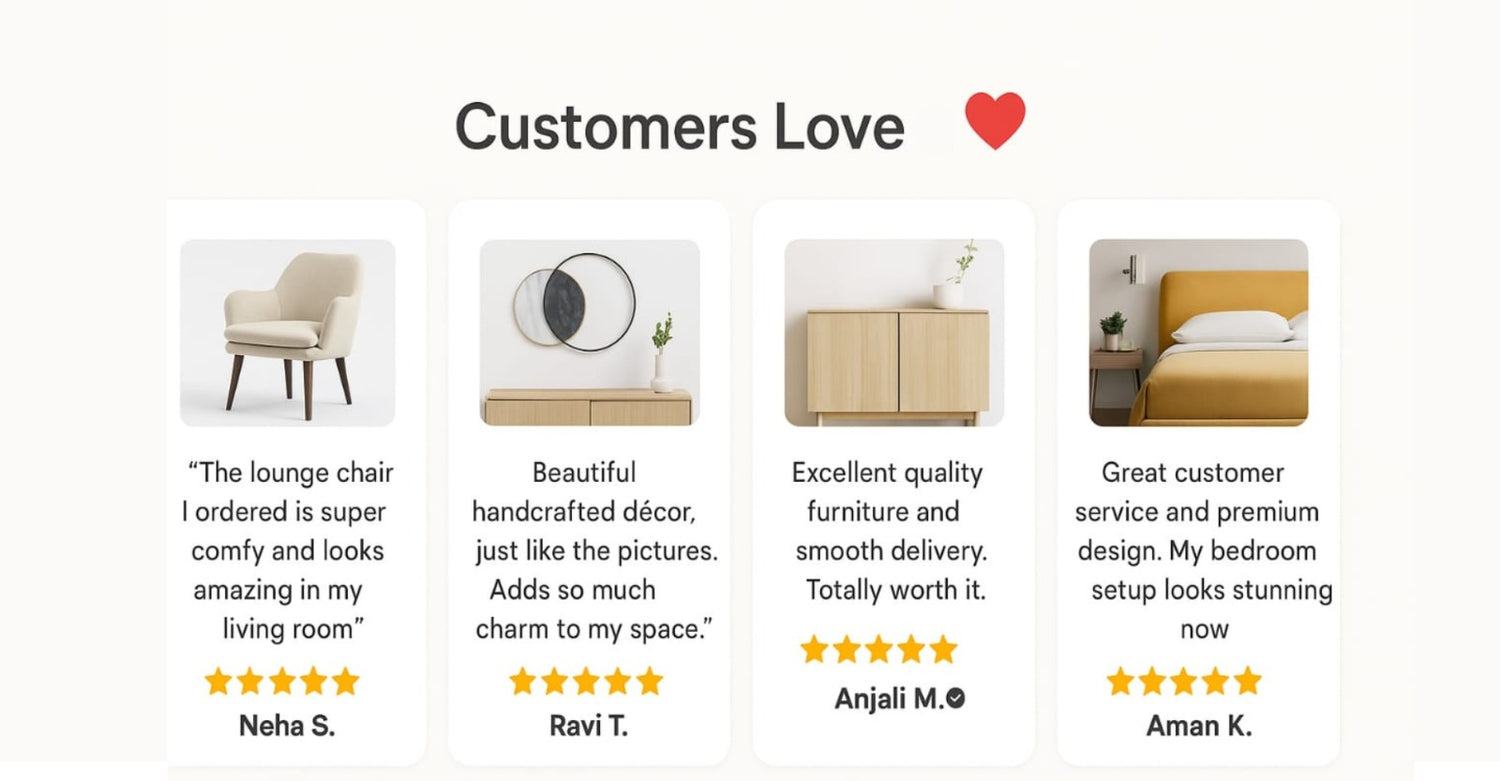This screenshot has width=1500, height=781.
Task: Click the handcrafted décor review text
Action: point(595,551)
